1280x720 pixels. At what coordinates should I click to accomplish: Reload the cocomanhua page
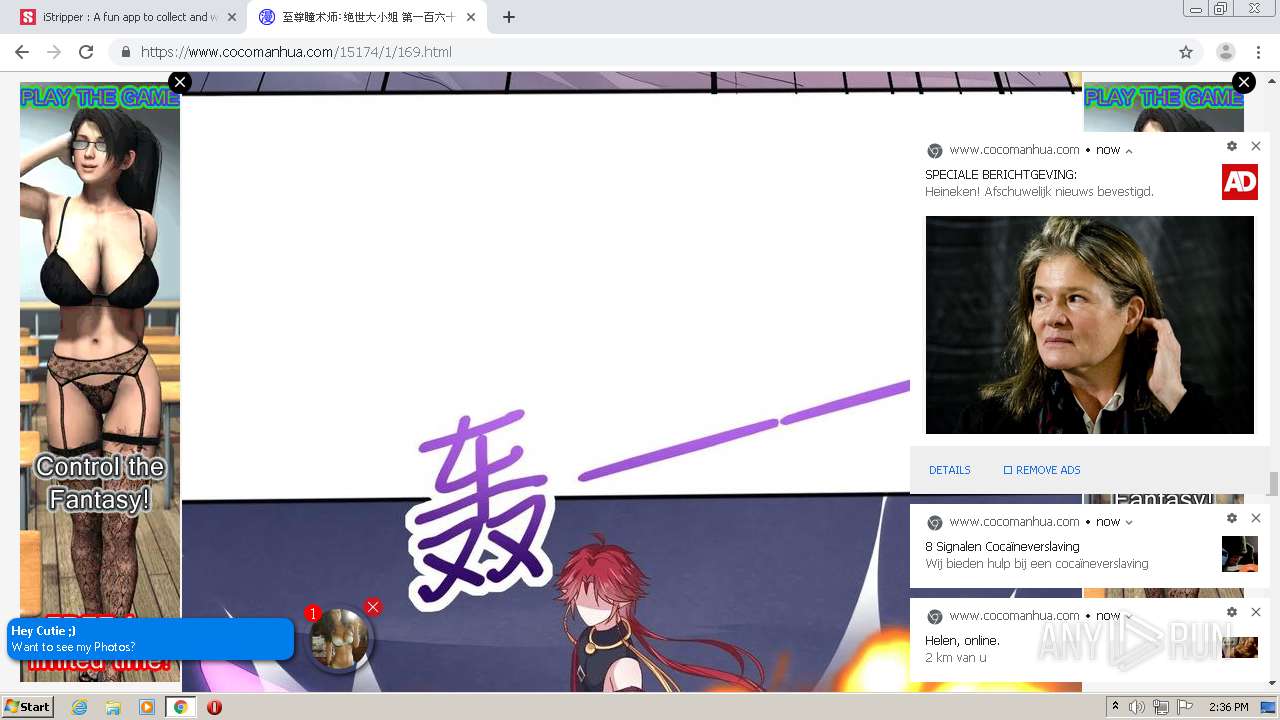[86, 52]
